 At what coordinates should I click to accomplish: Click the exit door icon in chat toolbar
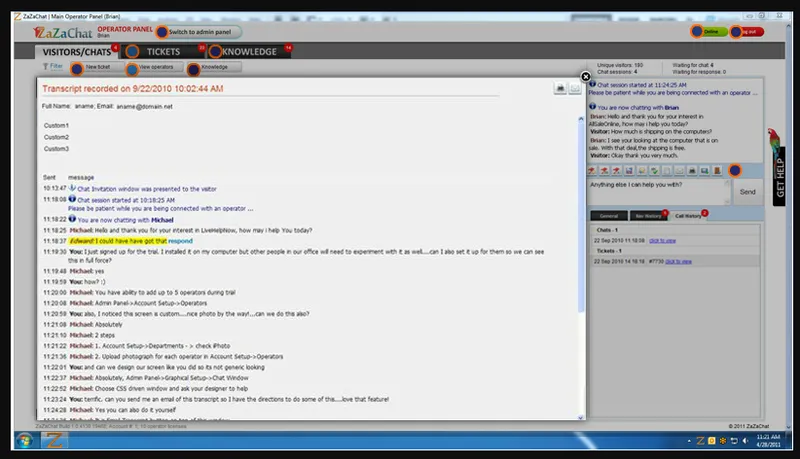[x=717, y=170]
